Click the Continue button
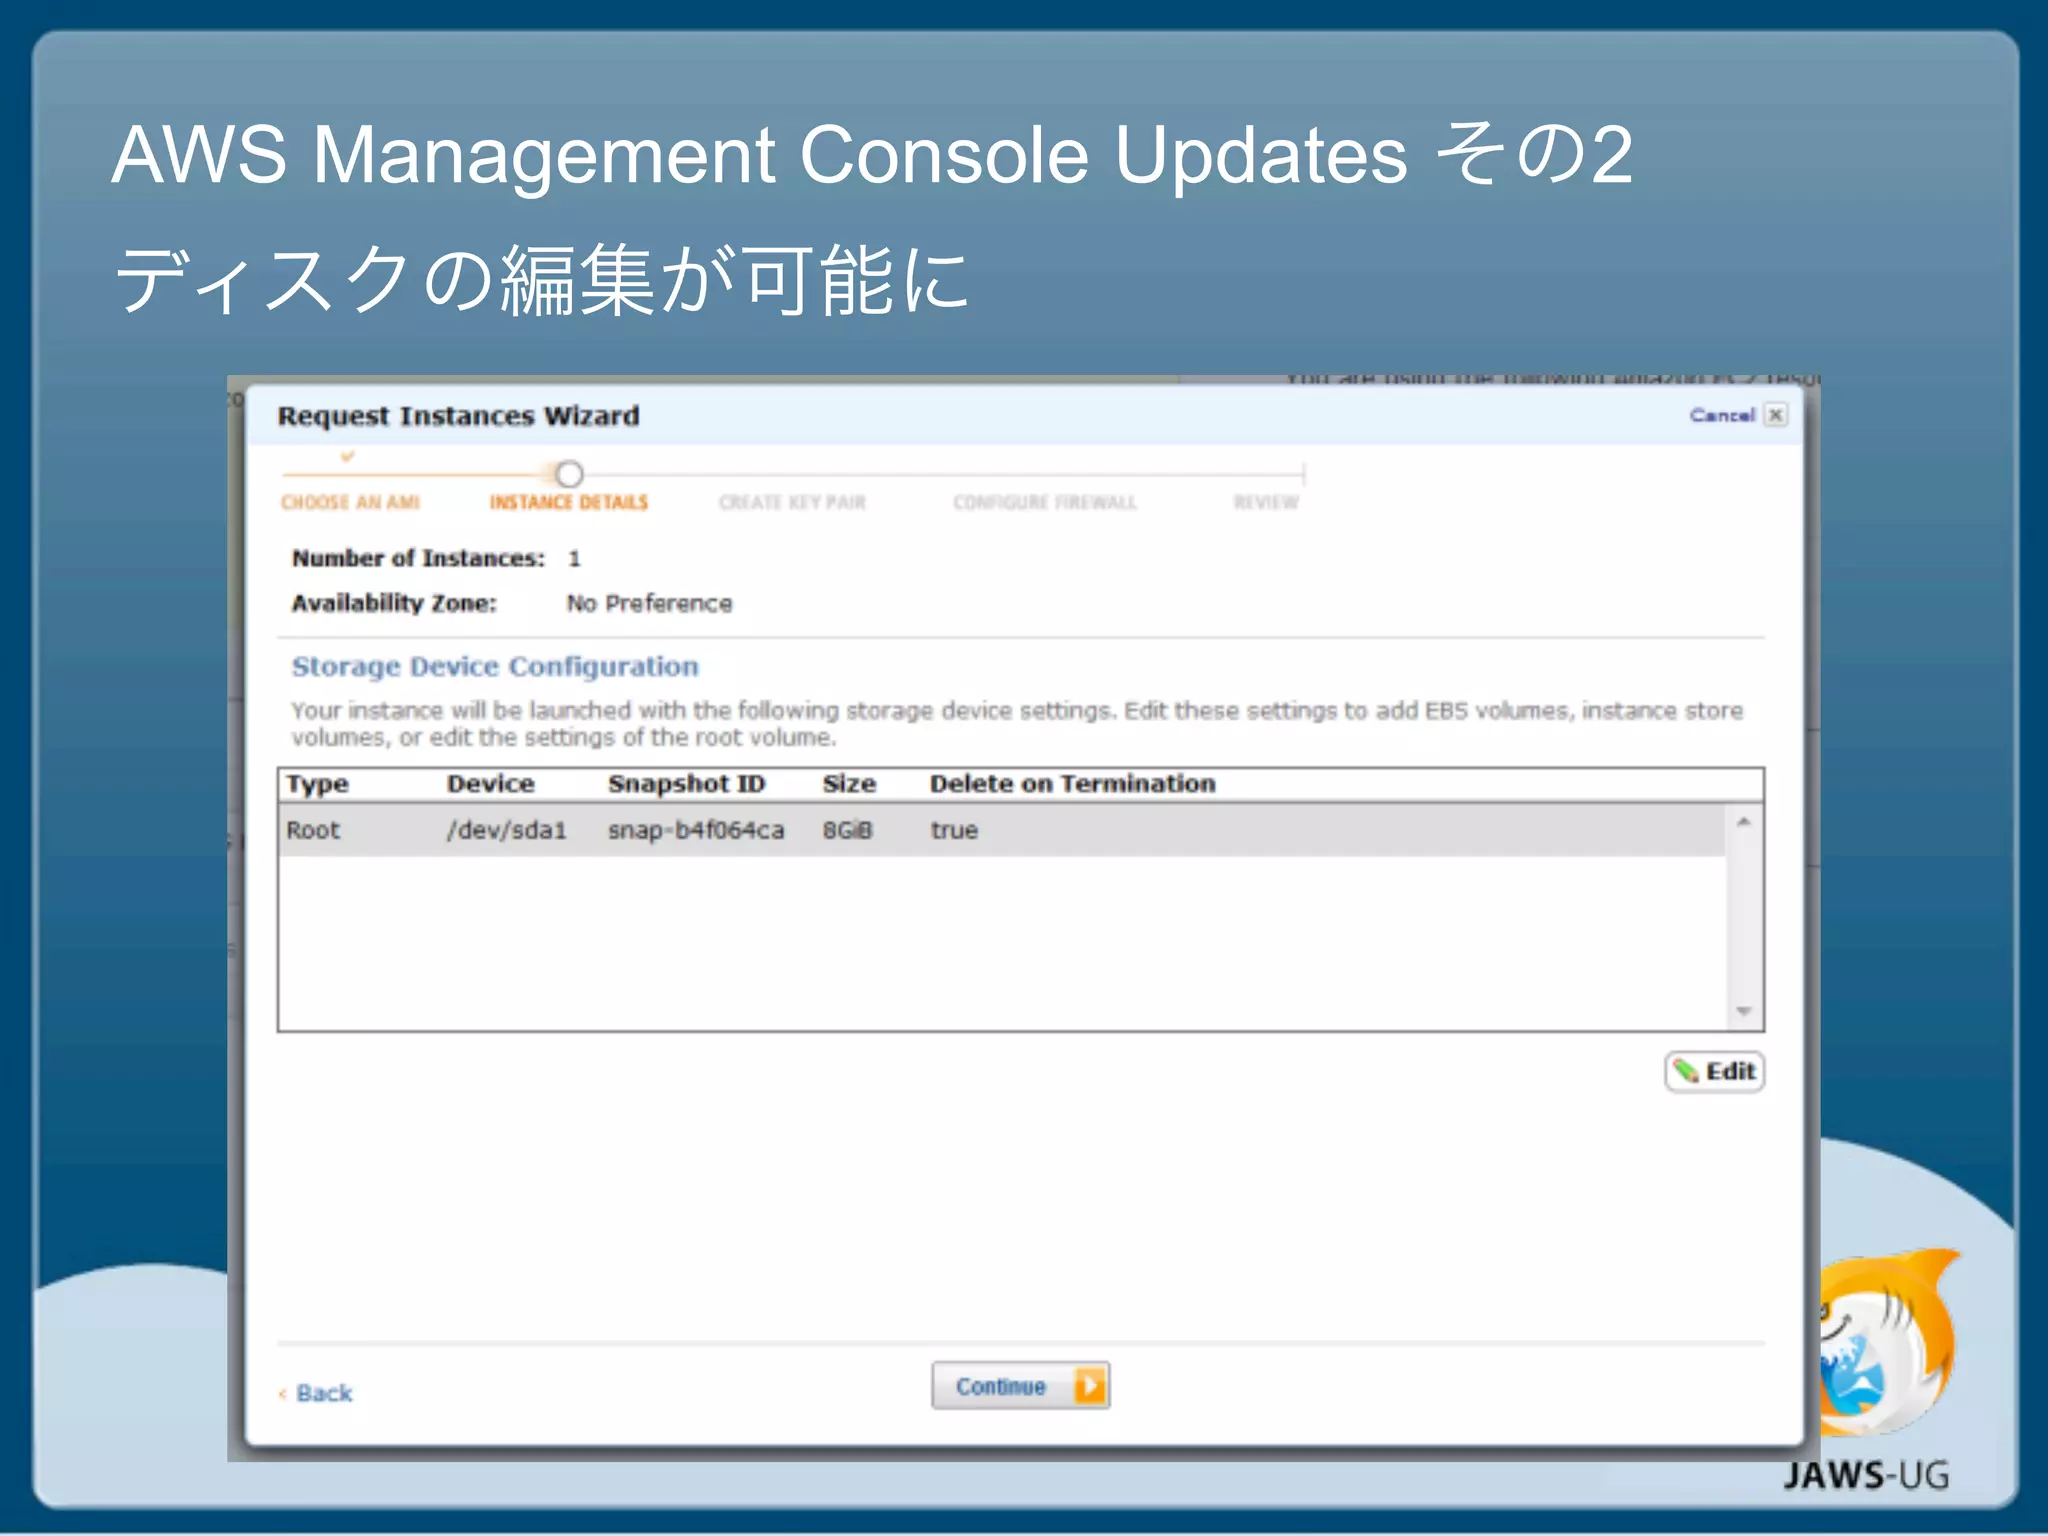The width and height of the screenshot is (2048, 1536). 1020,1386
